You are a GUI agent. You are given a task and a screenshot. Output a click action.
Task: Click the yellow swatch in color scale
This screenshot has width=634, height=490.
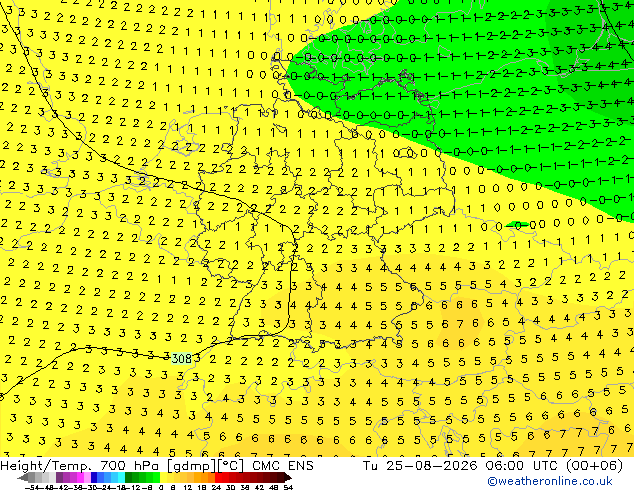tap(163, 477)
